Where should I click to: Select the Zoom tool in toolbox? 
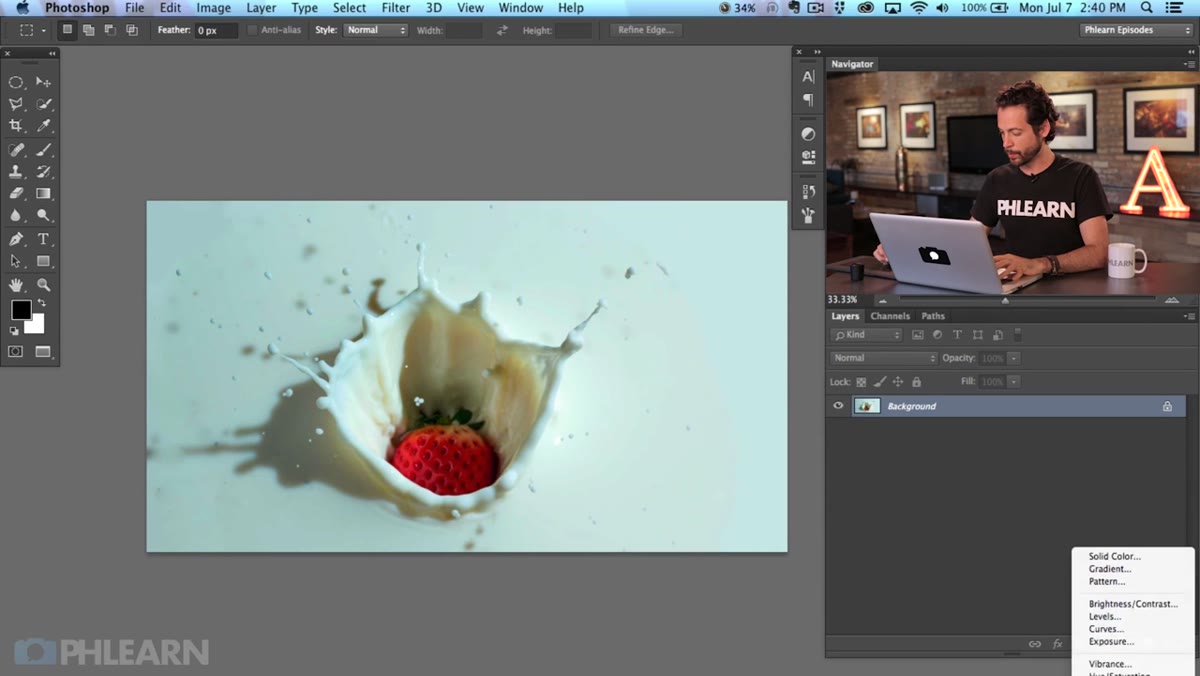44,285
